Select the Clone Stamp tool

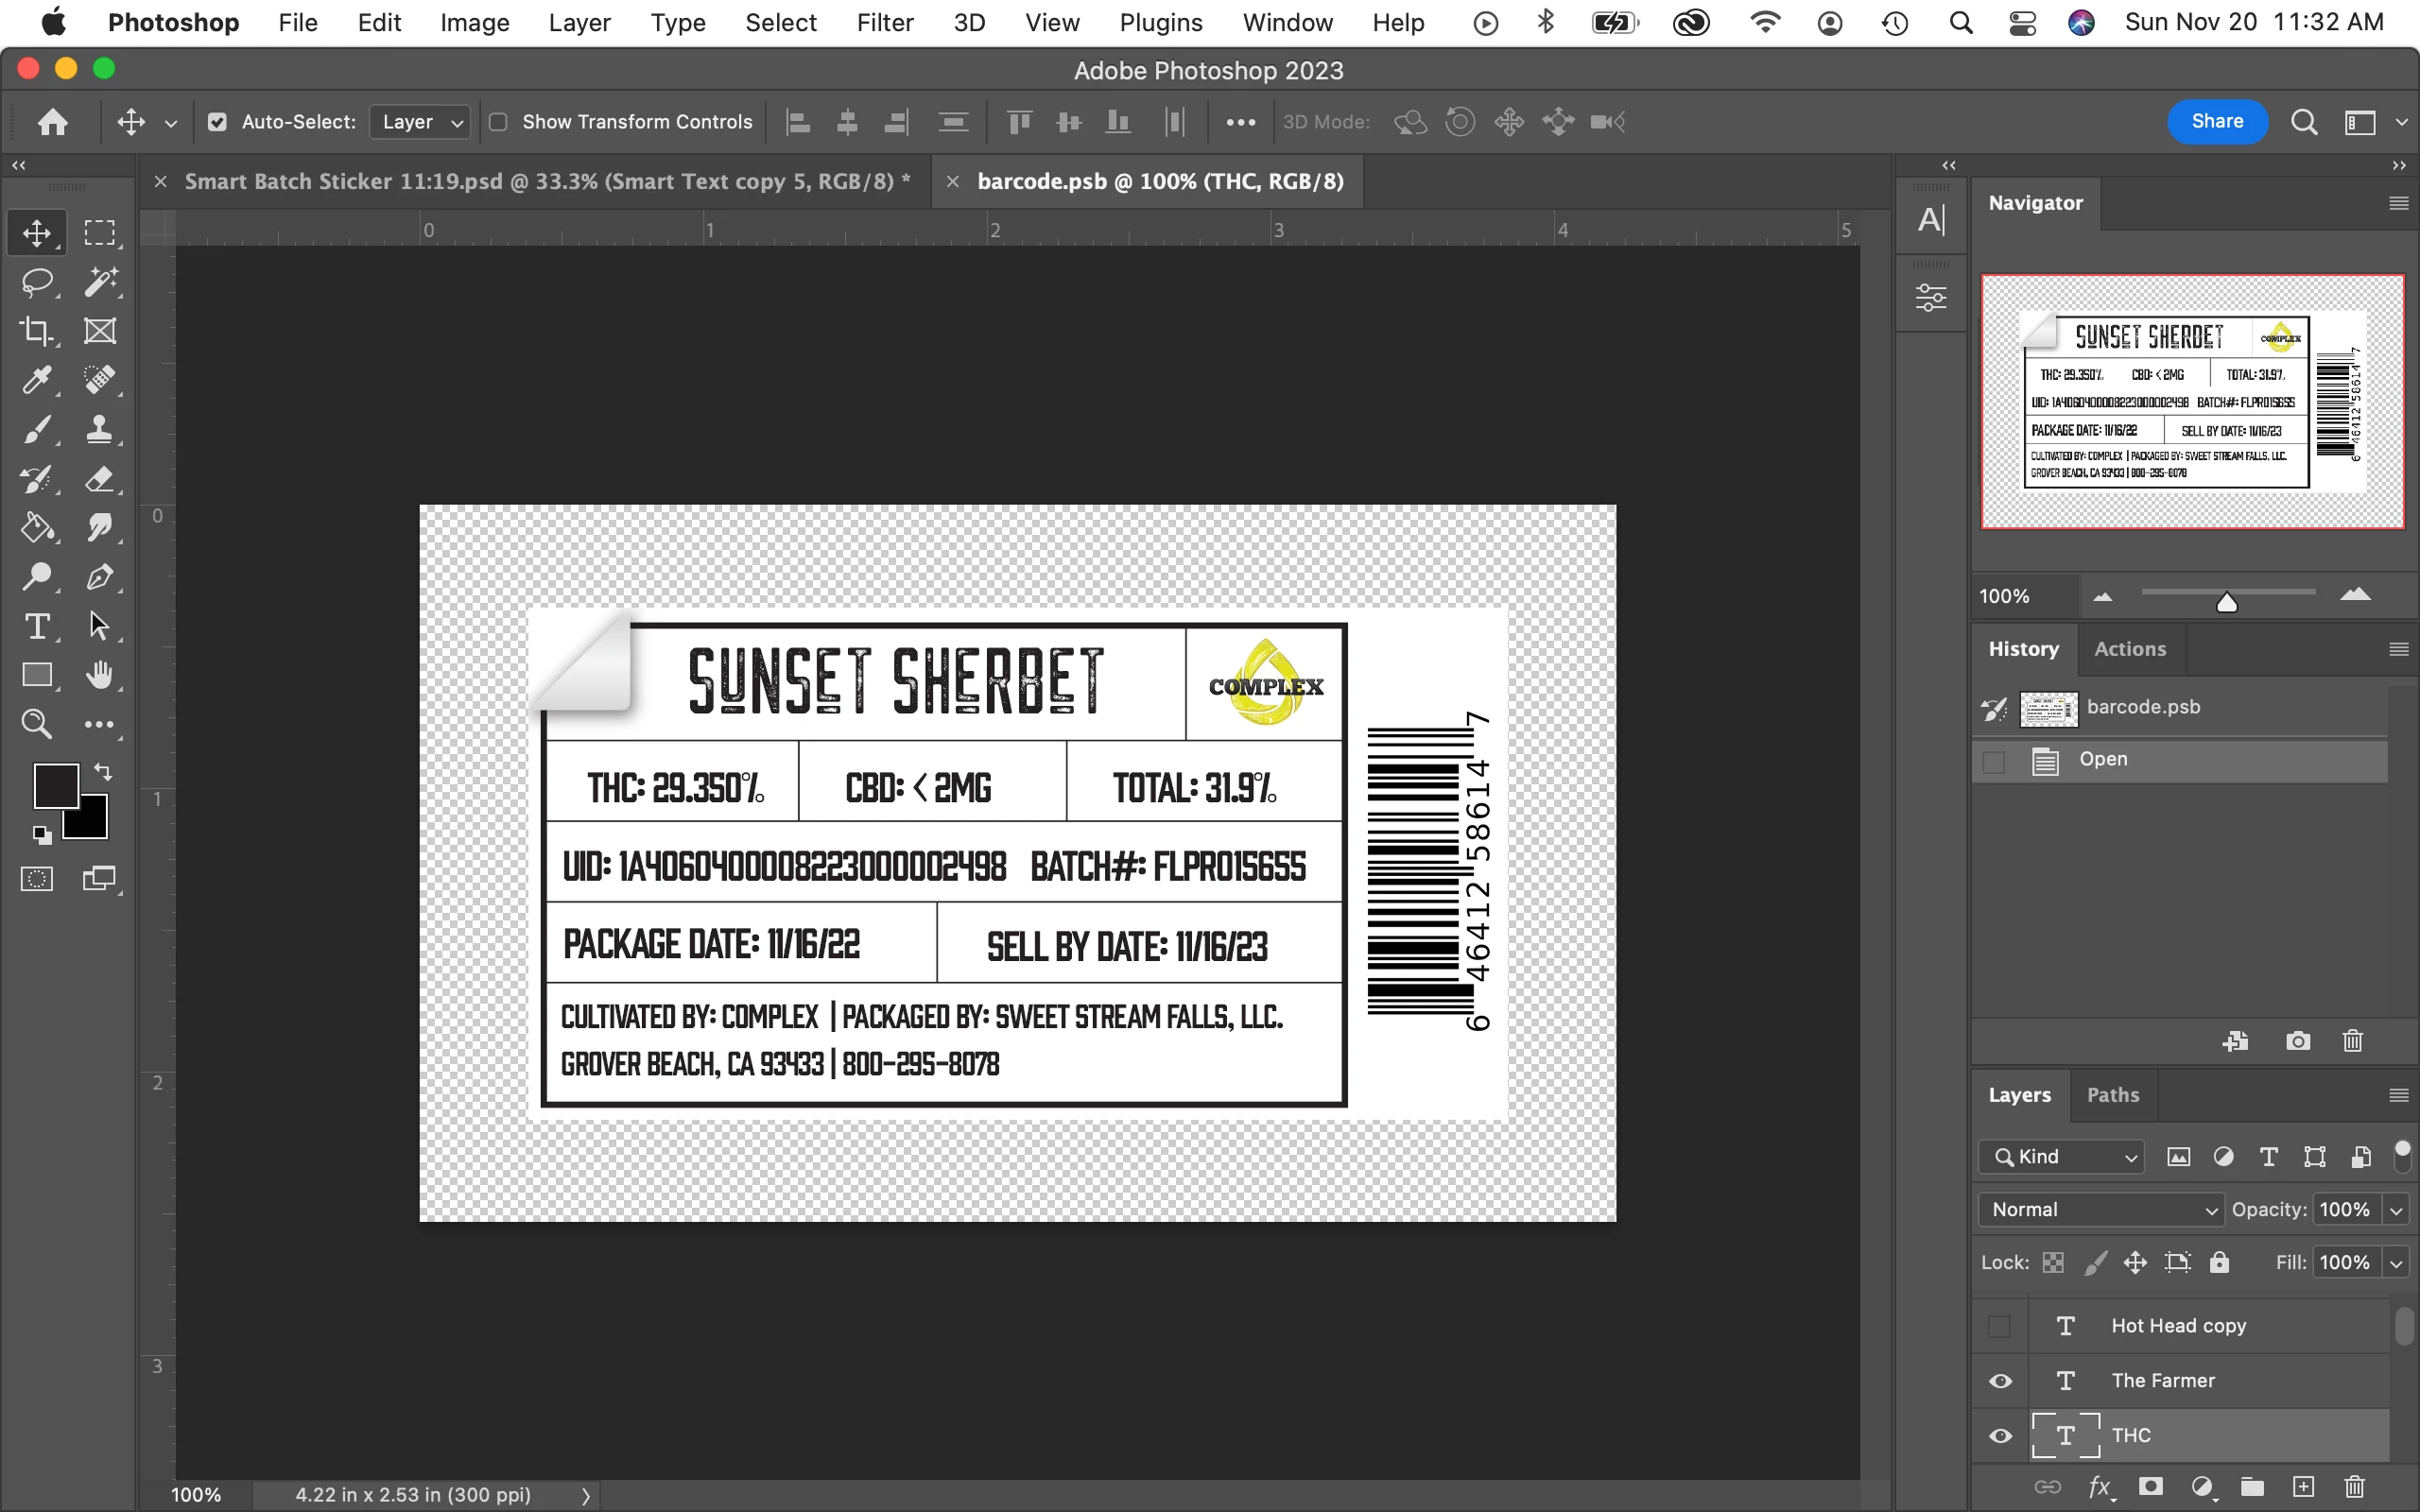[x=99, y=429]
